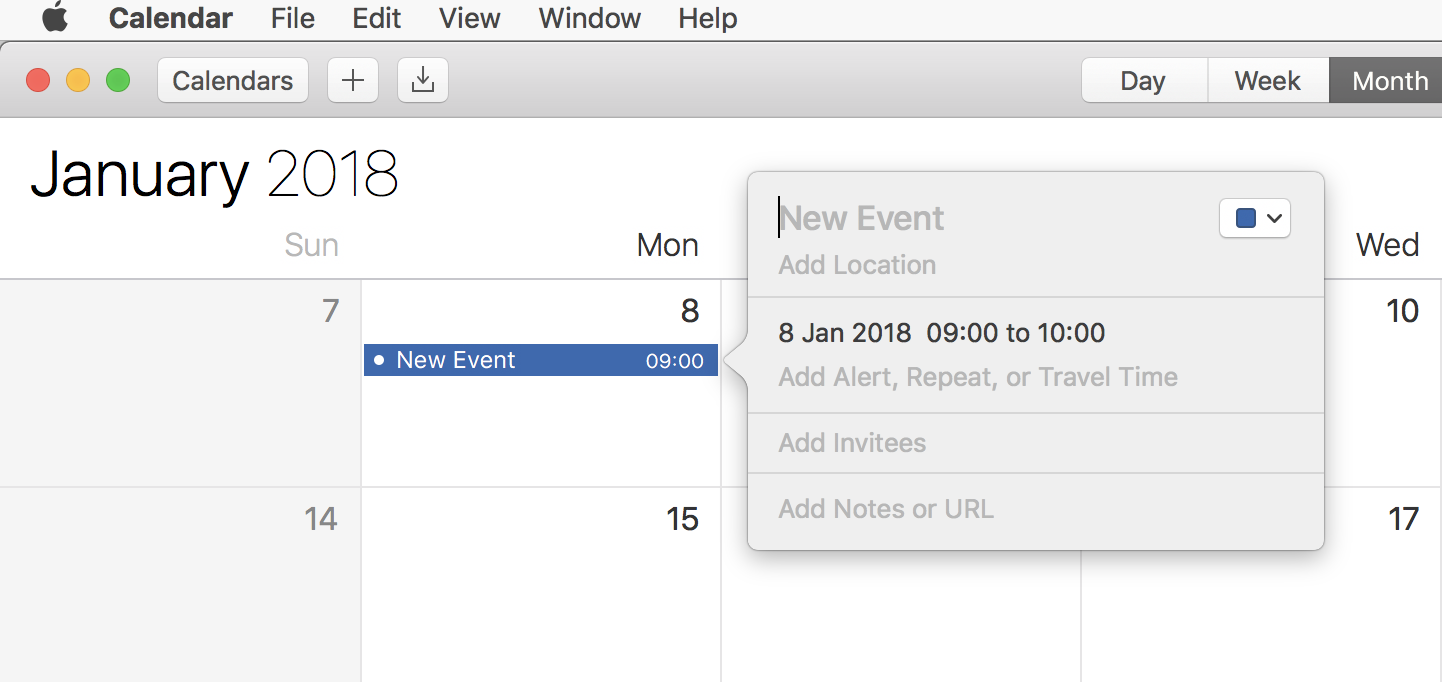Click the yellow minimize window button
Screen dimensions: 1442x682
[x=78, y=80]
